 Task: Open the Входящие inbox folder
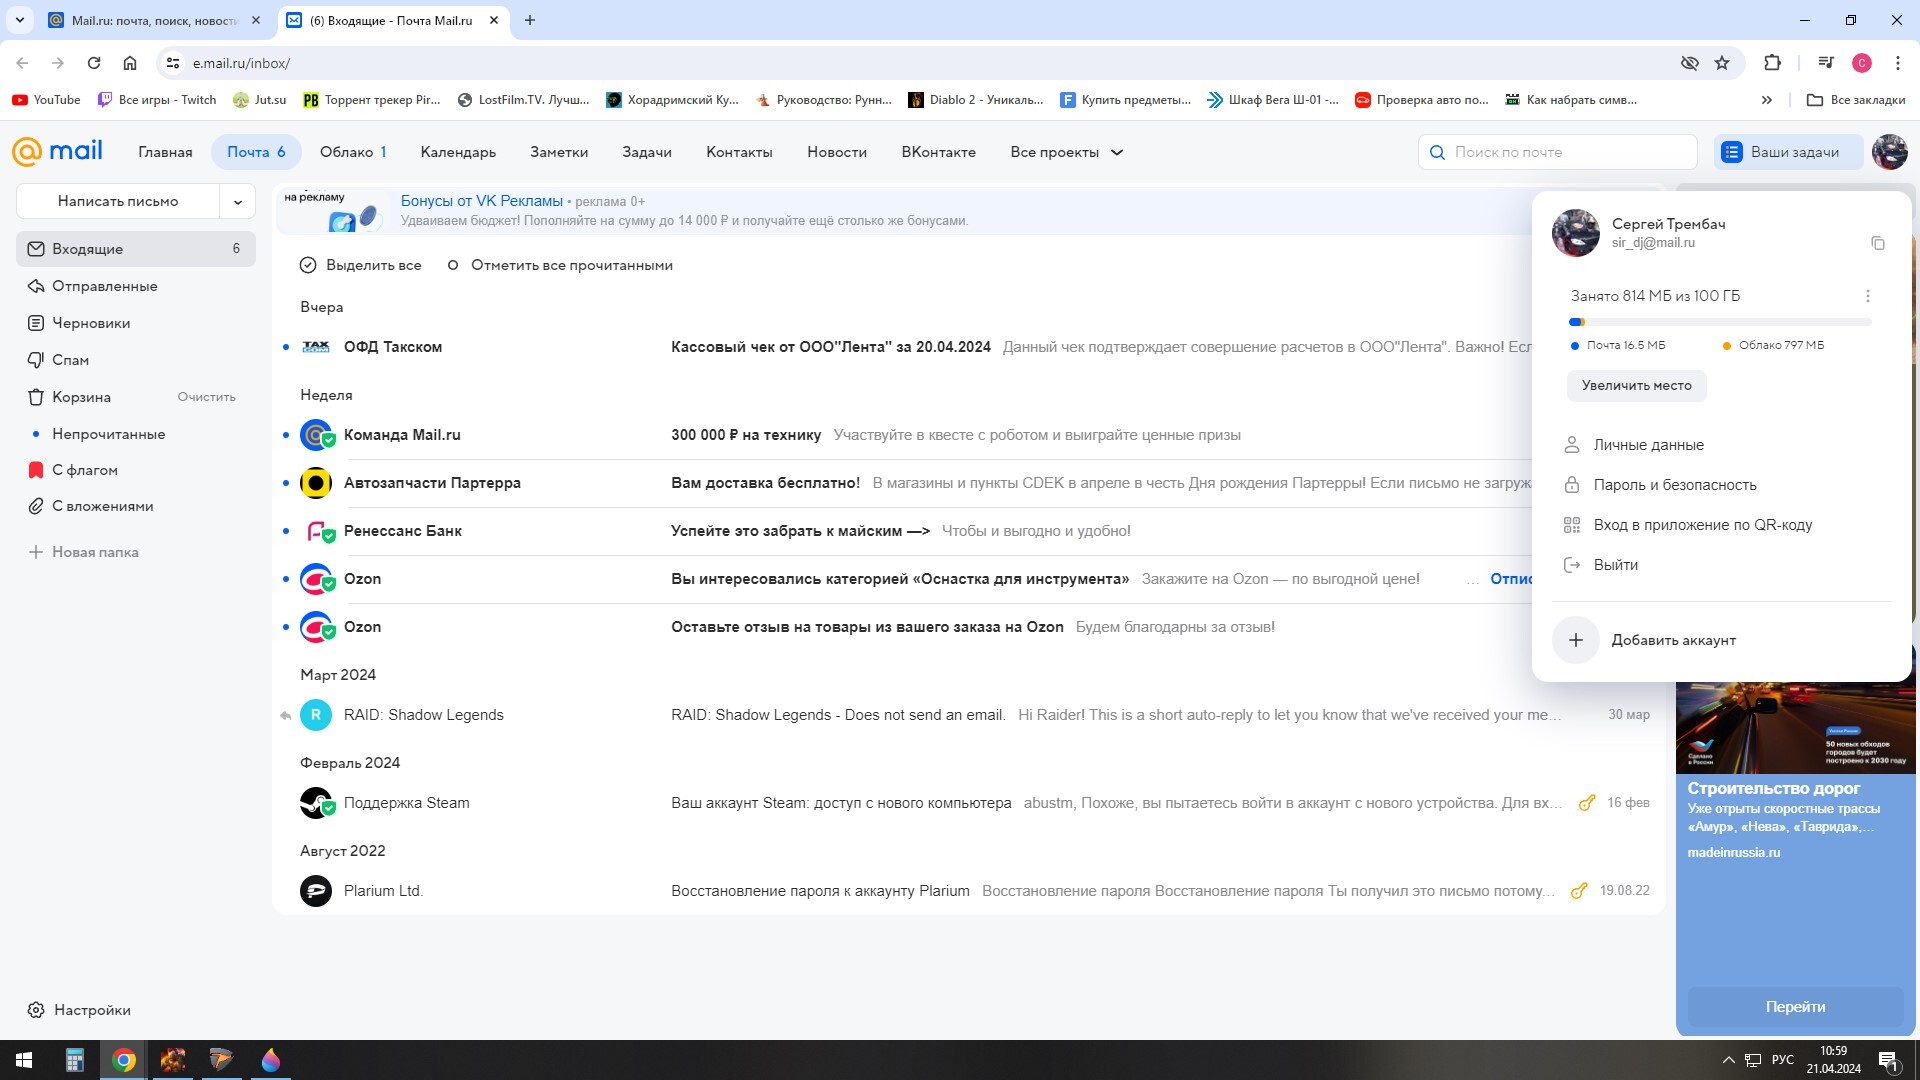(136, 249)
